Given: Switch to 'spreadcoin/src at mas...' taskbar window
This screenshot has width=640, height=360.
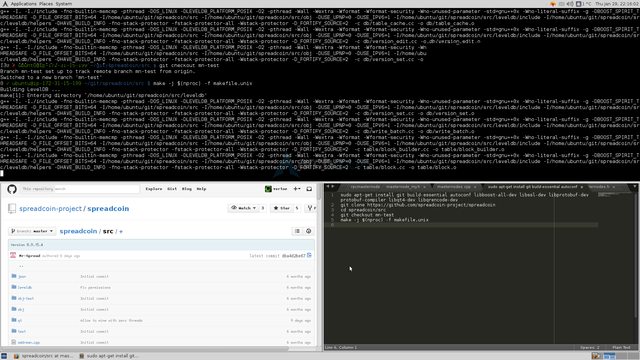Looking at the screenshot, I should [x=43, y=356].
